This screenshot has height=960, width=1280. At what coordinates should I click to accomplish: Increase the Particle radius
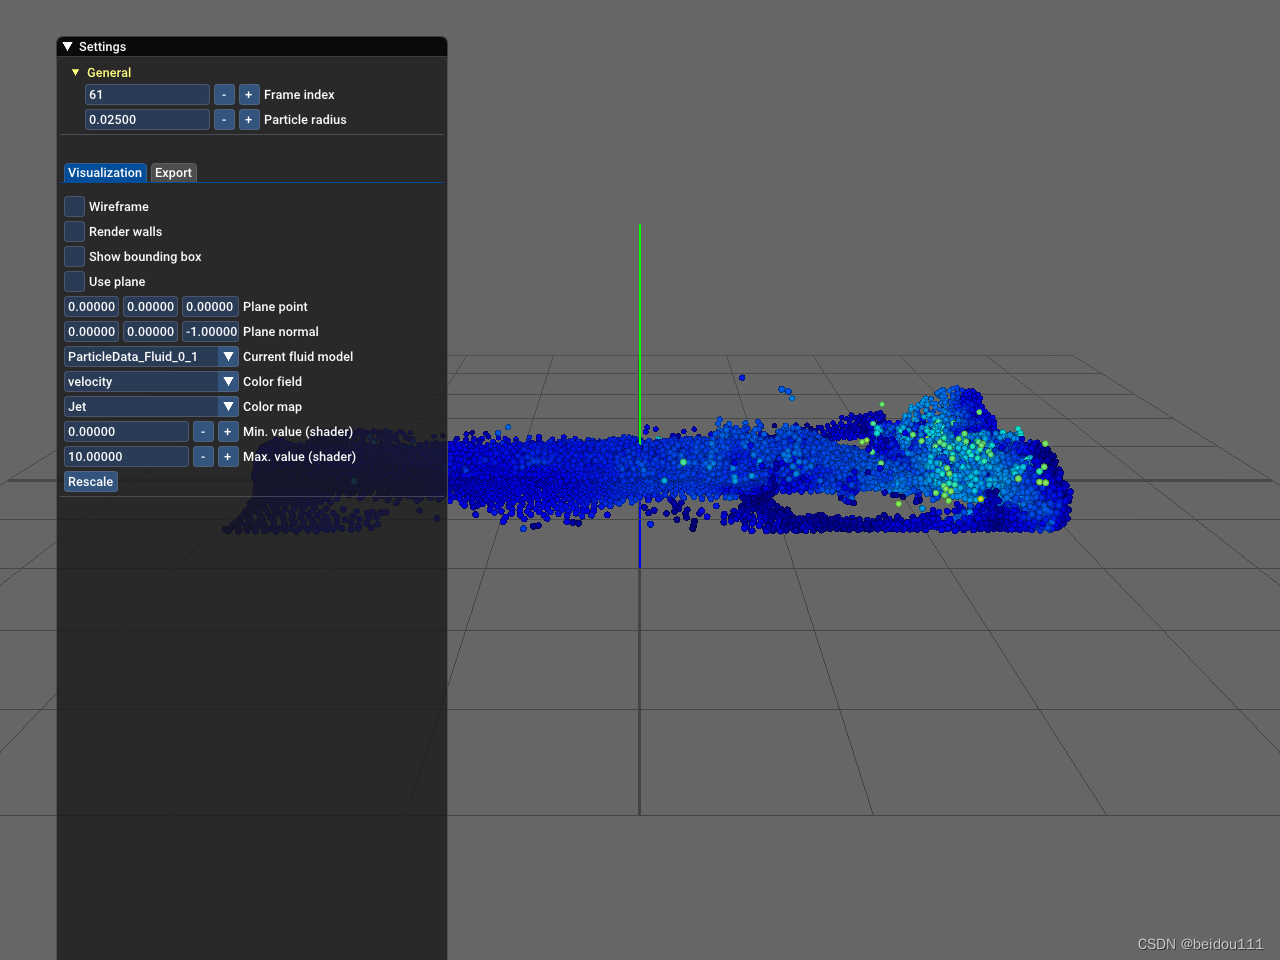248,119
